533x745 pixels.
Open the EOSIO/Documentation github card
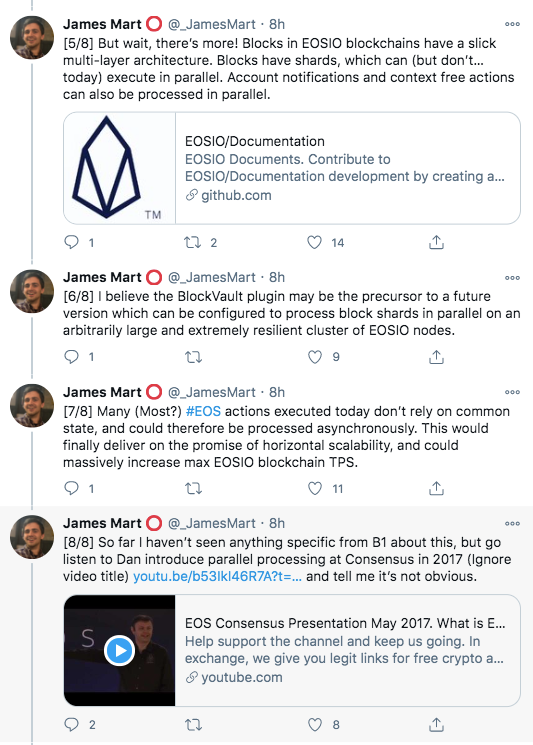click(x=292, y=168)
